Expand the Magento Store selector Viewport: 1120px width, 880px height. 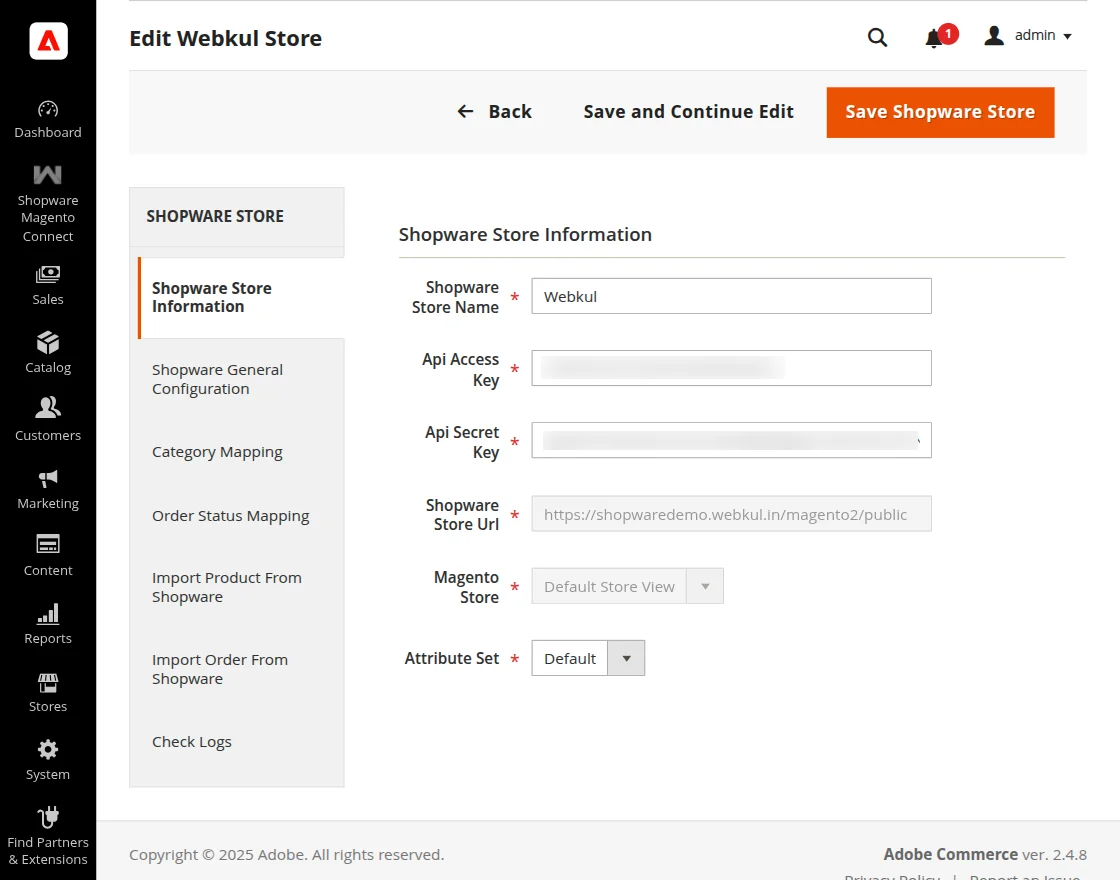[705, 587]
